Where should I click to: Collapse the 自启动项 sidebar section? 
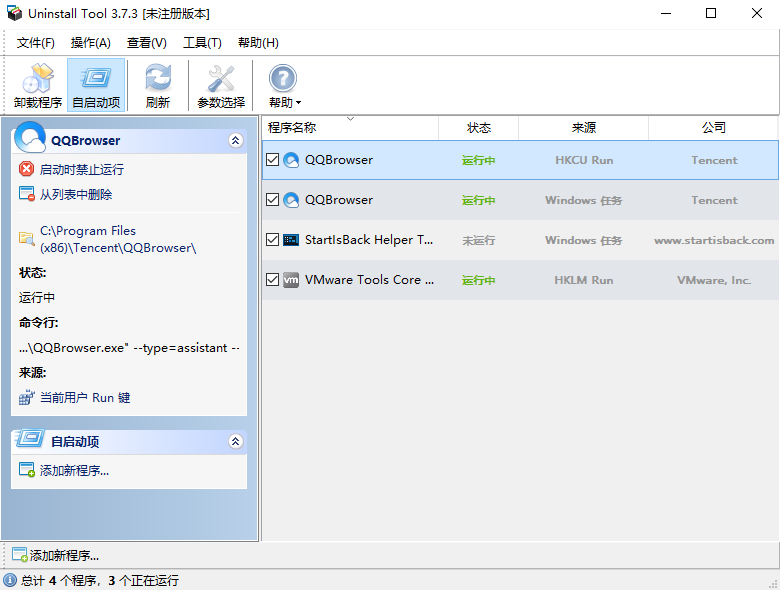click(x=236, y=441)
